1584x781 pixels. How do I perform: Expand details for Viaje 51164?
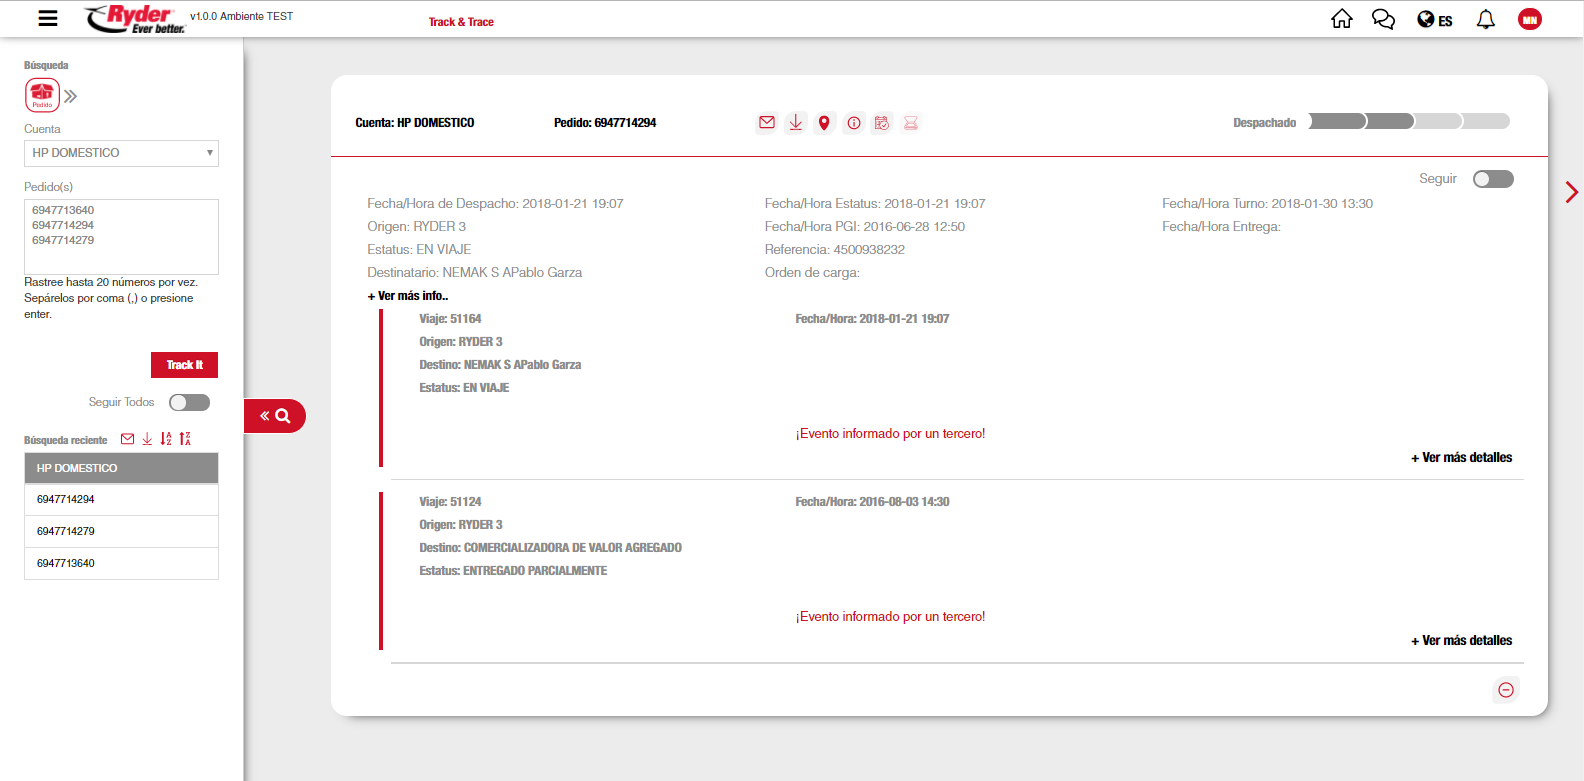pos(1461,458)
